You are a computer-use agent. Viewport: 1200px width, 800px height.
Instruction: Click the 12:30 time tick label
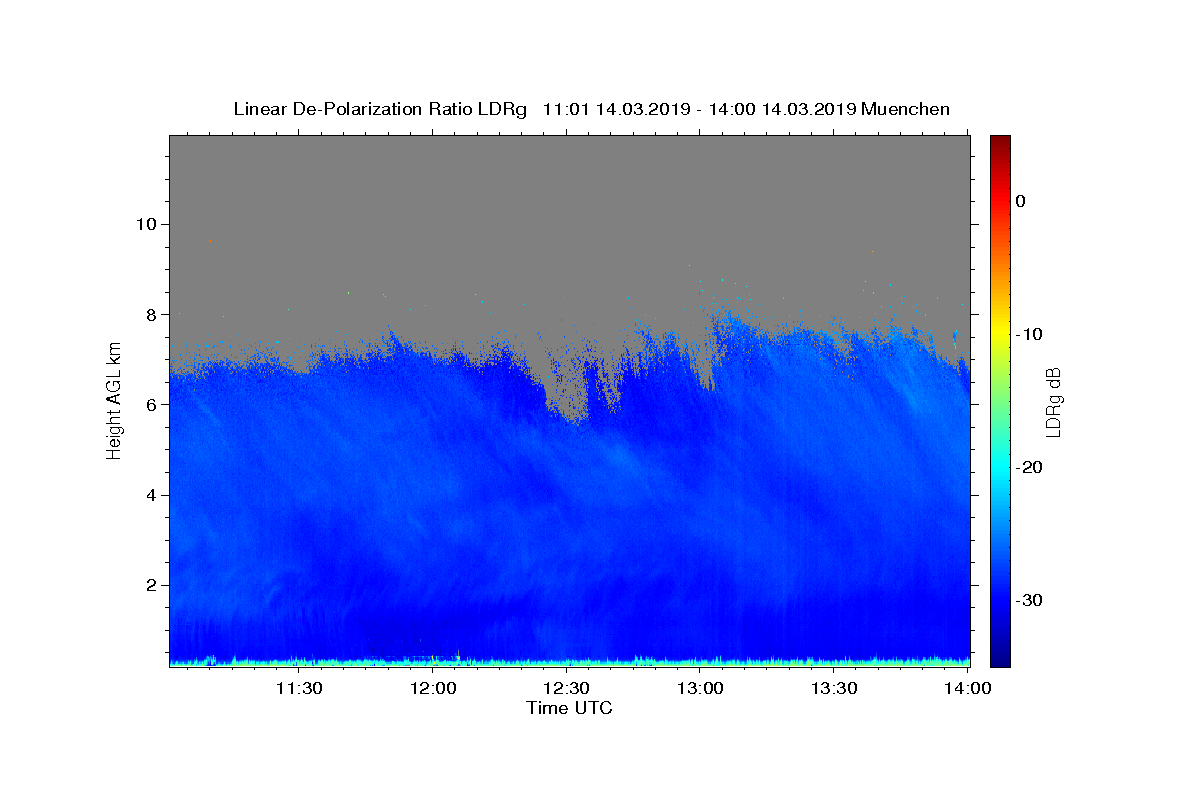tap(568, 688)
